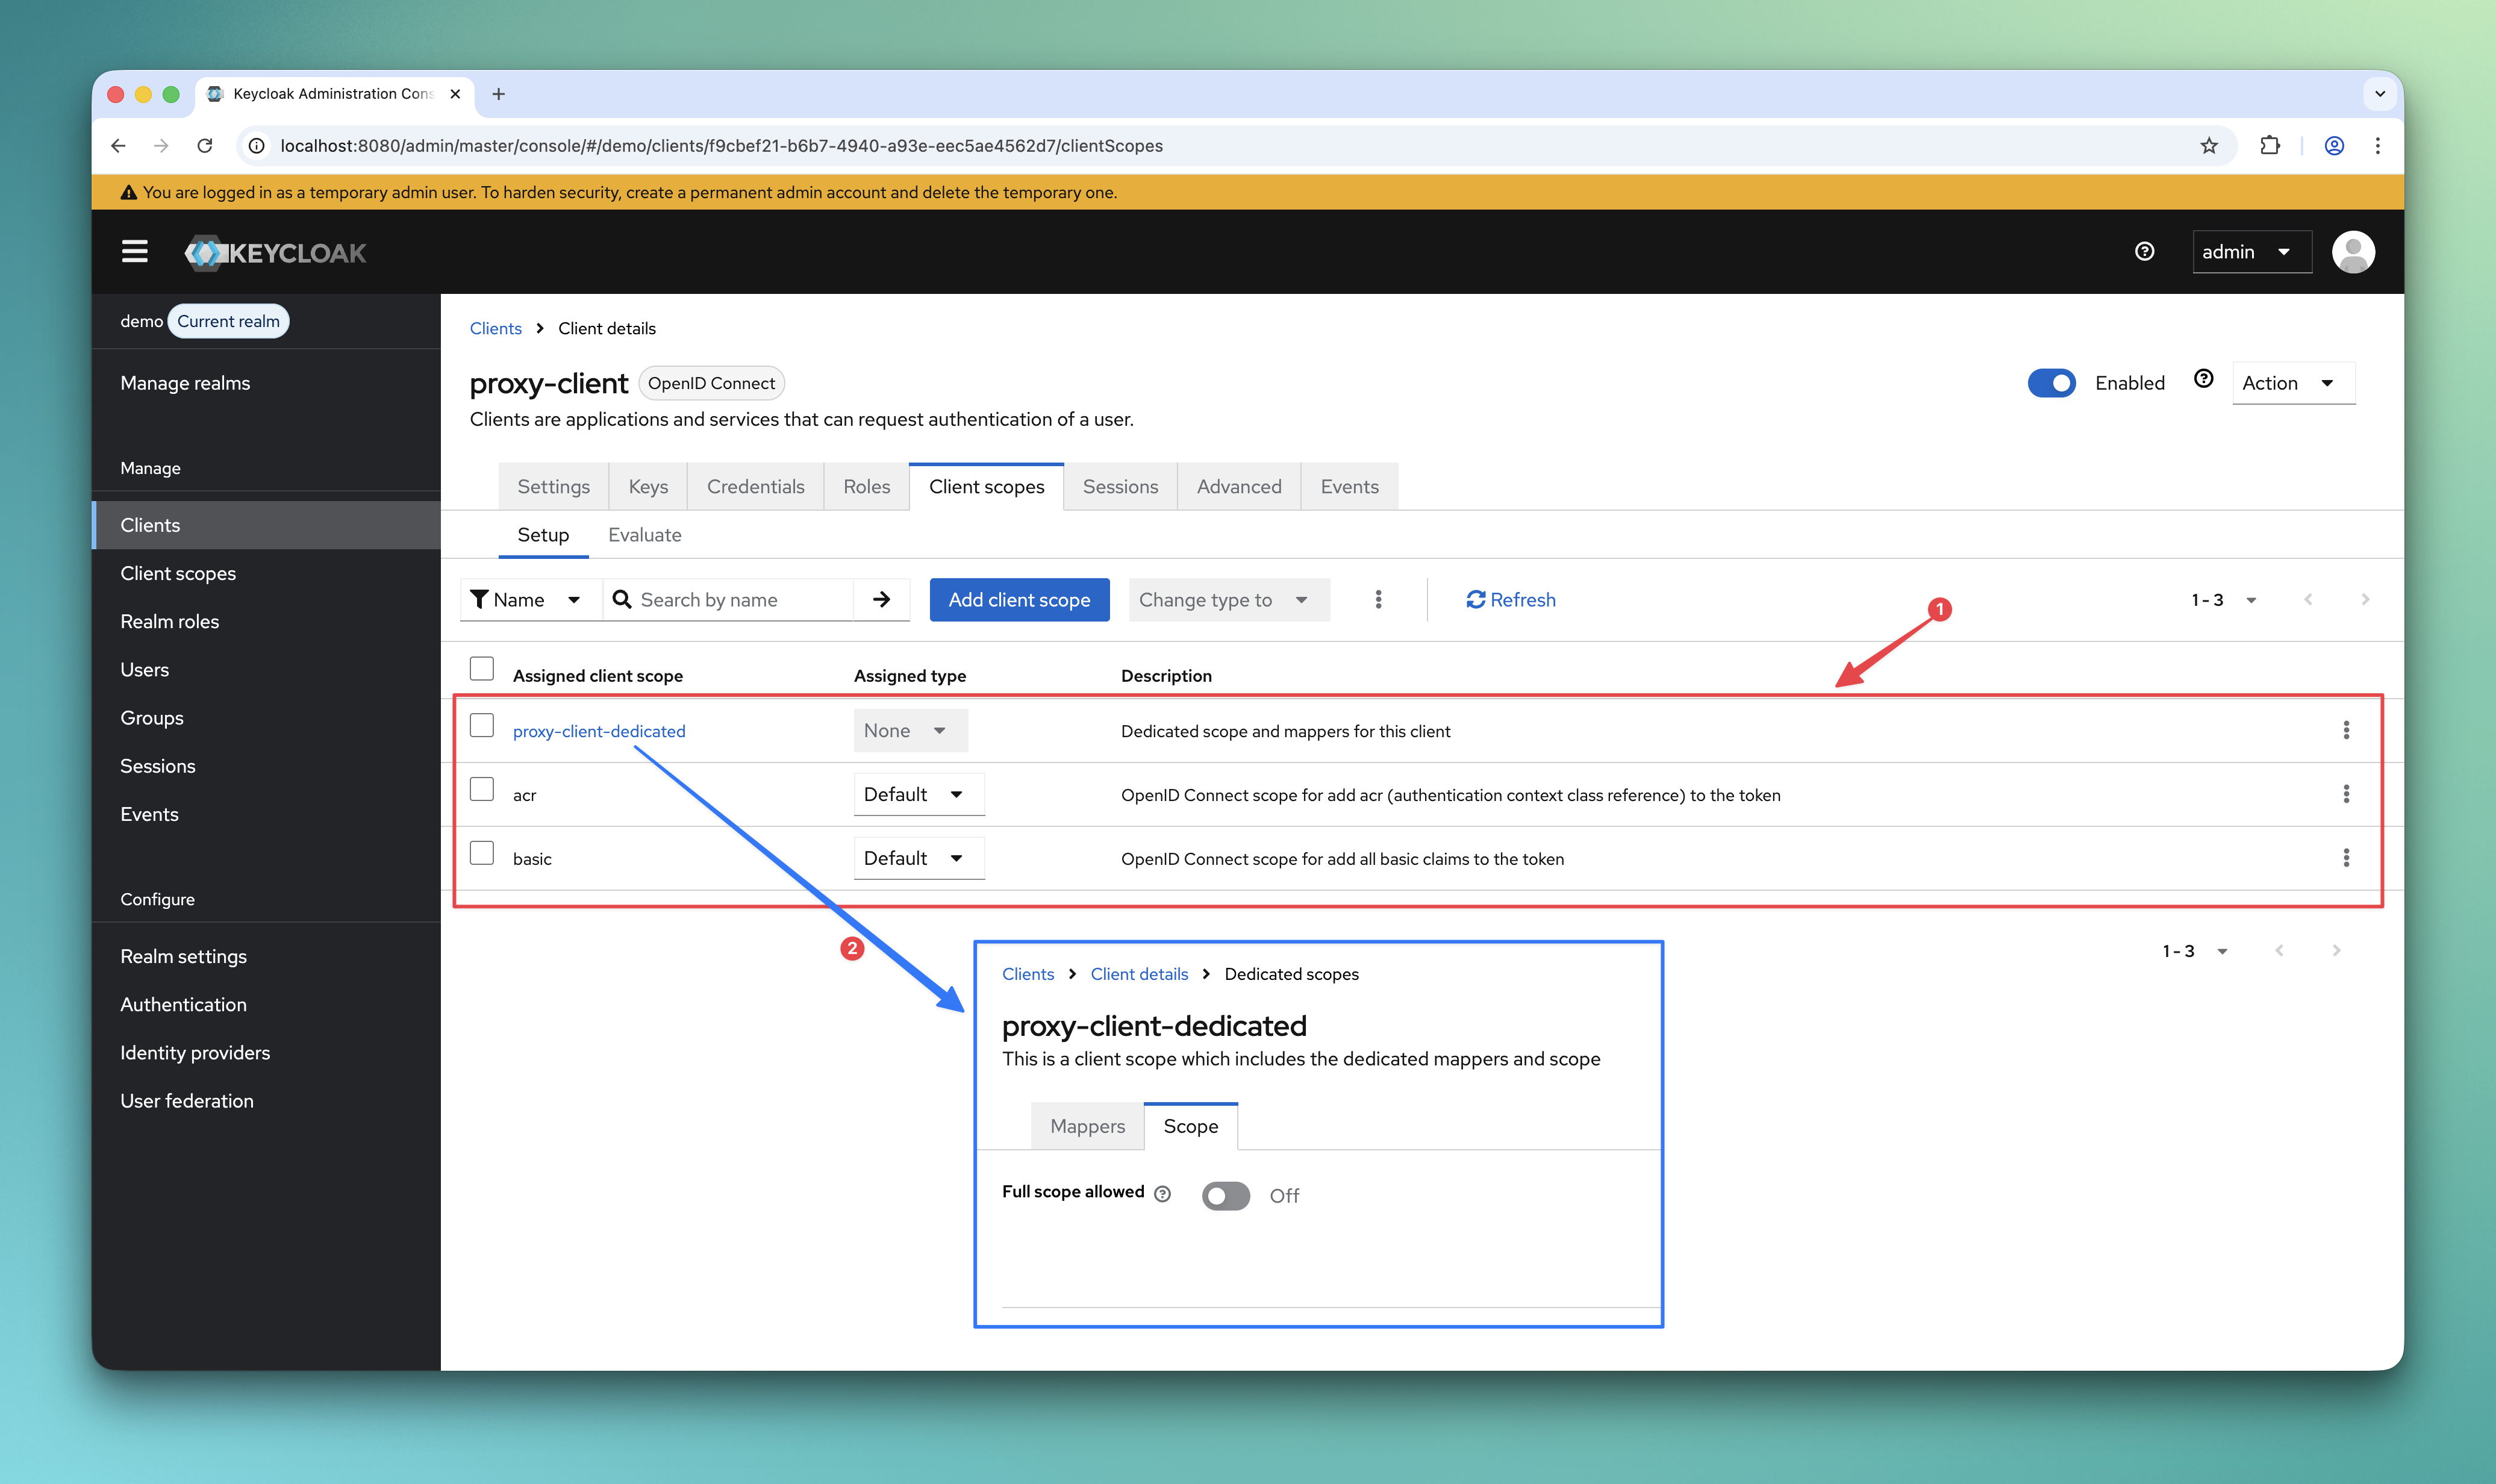
Task: Open bottom 1-3 per-page dropdown
Action: [2195, 950]
